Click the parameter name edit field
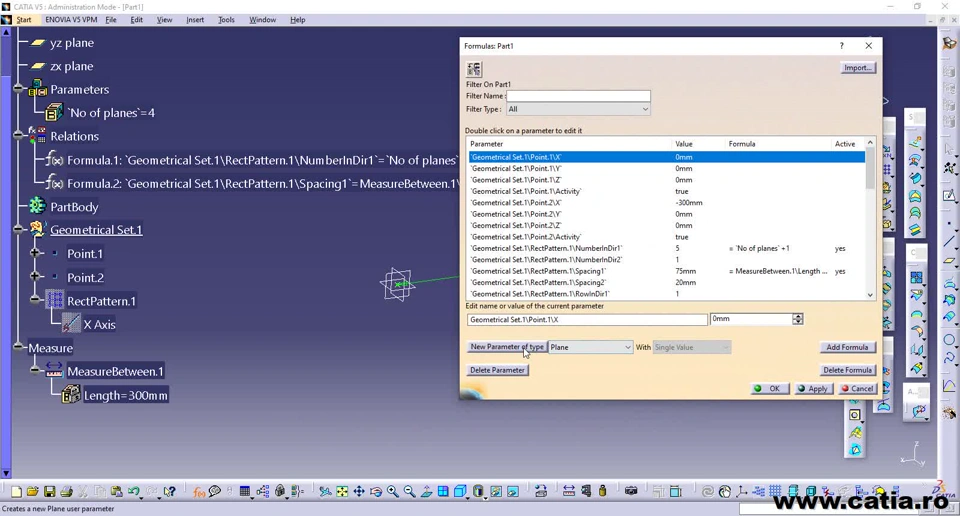This screenshot has height=516, width=960. point(587,320)
